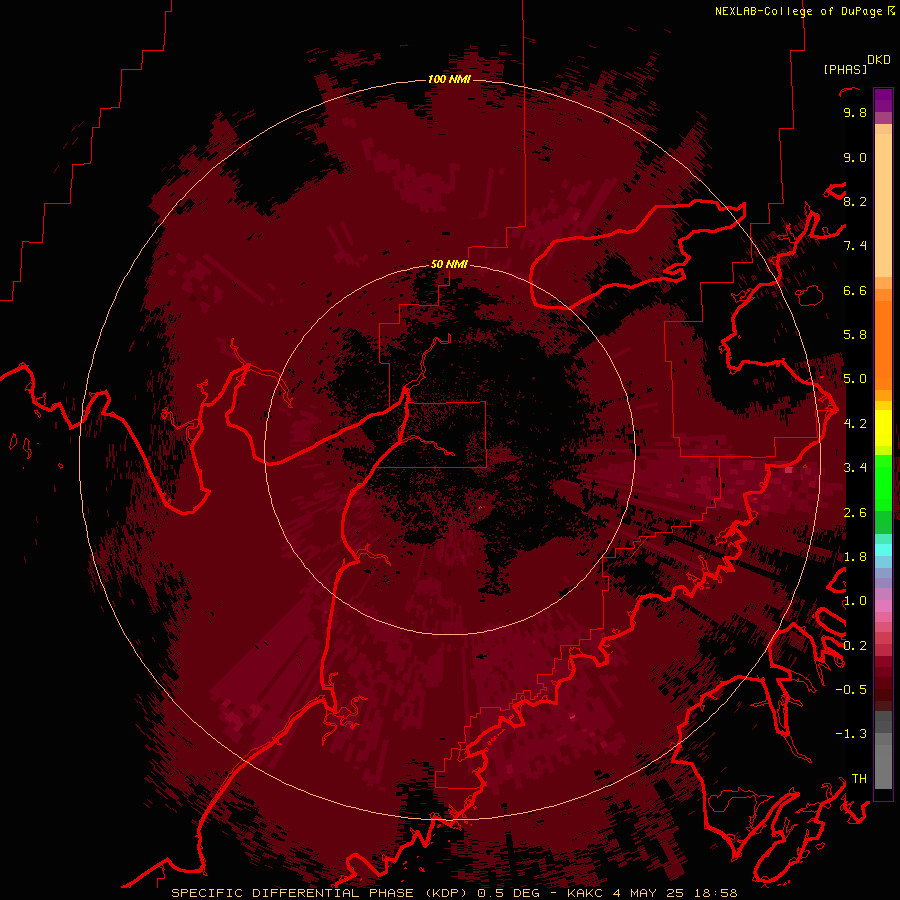Click the 50 NMI range ring label
The image size is (900, 900).
[449, 264]
